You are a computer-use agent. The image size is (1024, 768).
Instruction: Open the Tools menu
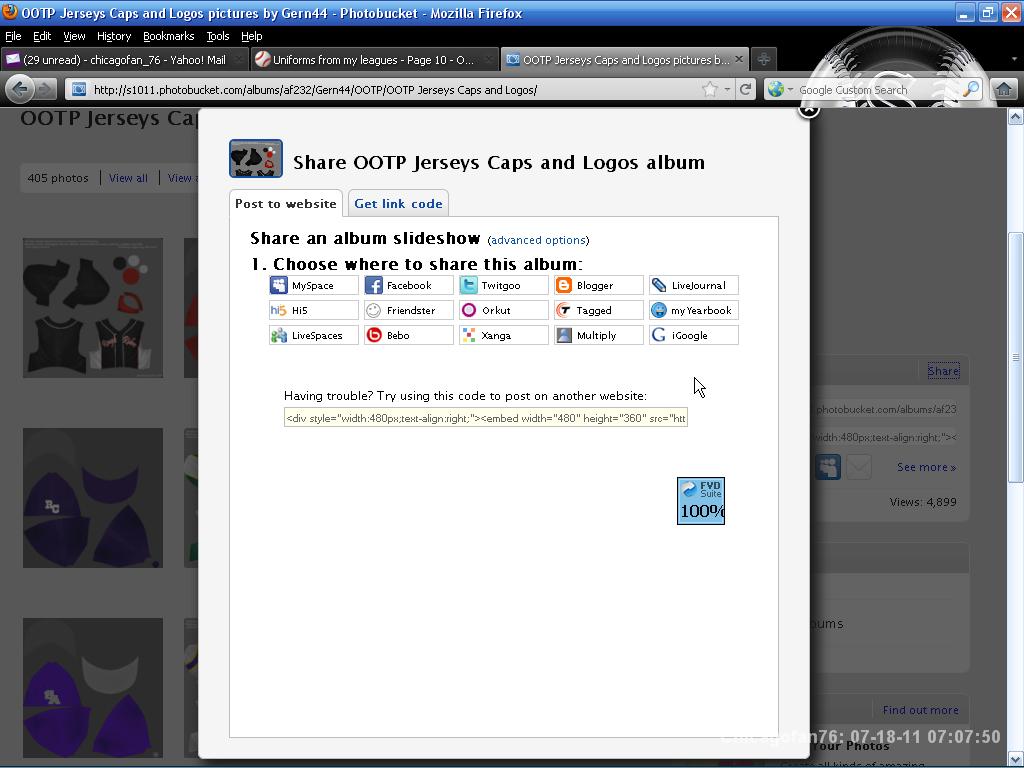click(x=217, y=36)
